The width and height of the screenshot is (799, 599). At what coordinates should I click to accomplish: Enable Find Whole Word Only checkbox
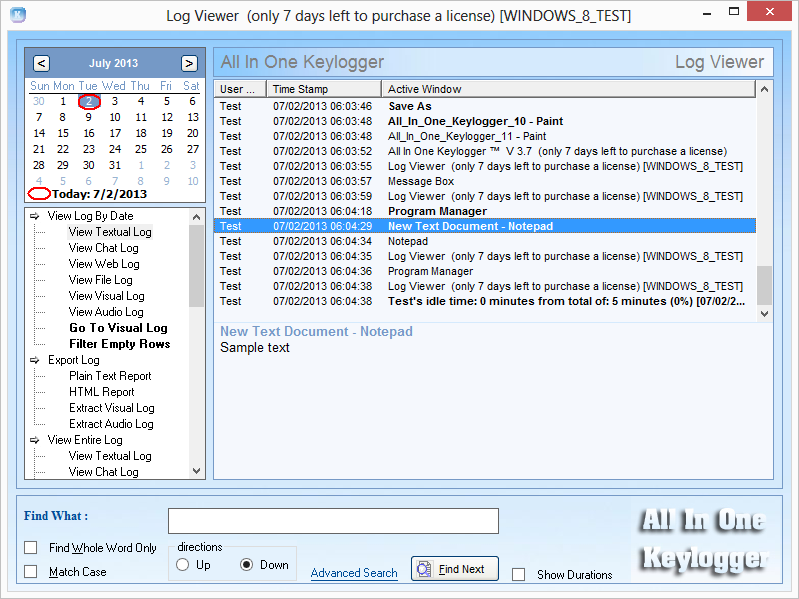click(31, 548)
